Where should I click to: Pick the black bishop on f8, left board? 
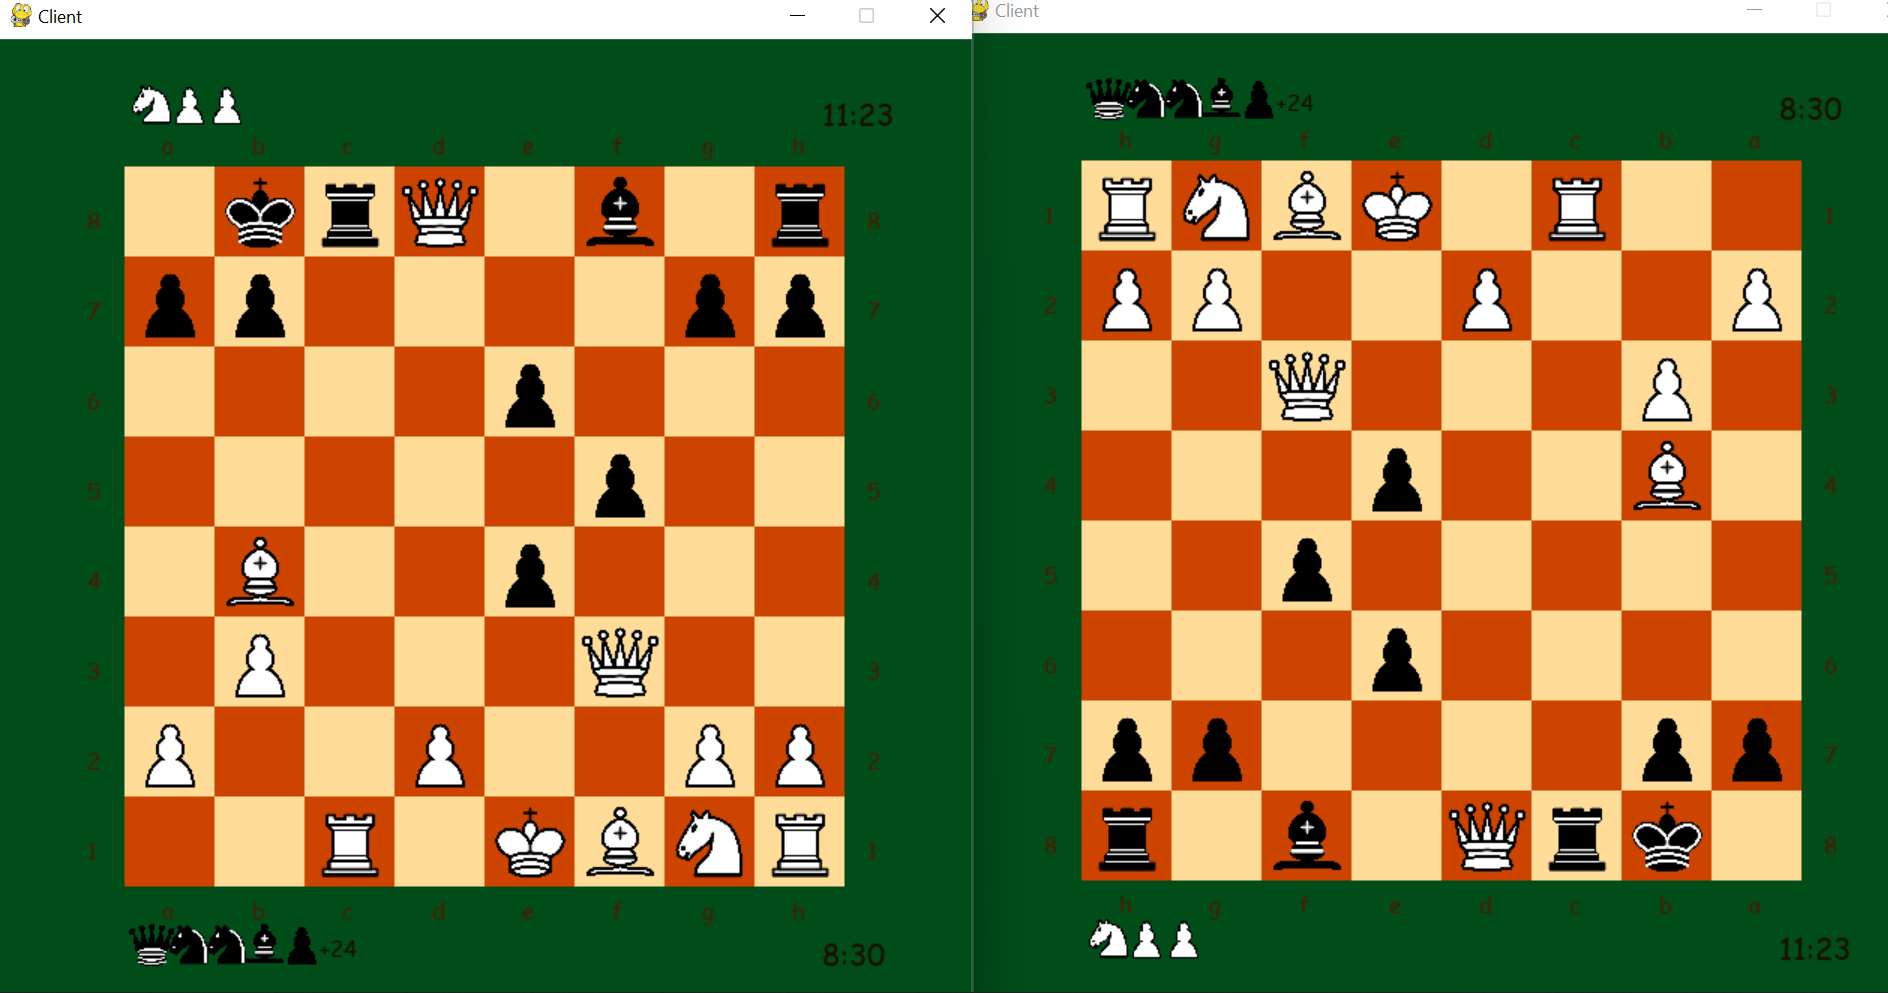[620, 212]
